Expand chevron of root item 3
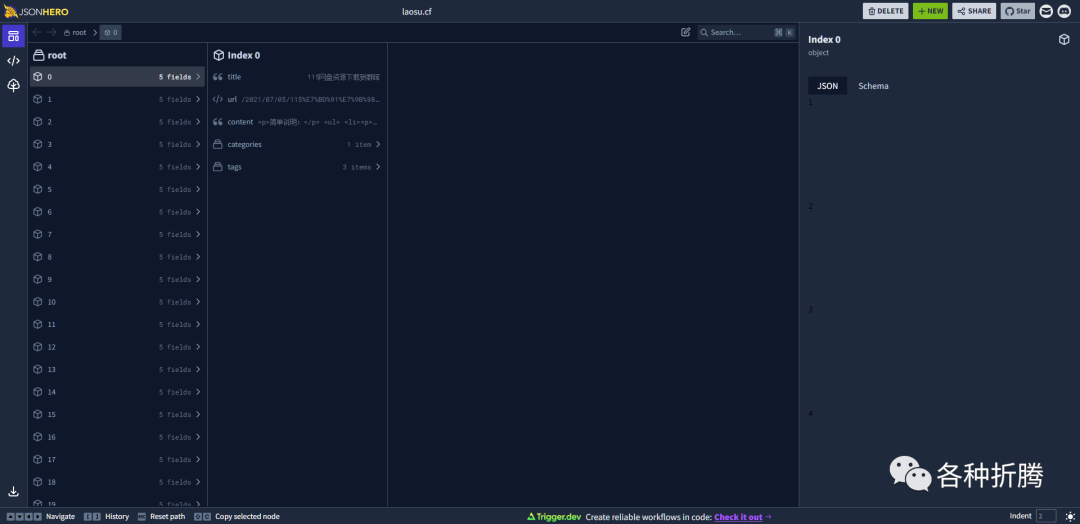1080x524 pixels. [198, 145]
